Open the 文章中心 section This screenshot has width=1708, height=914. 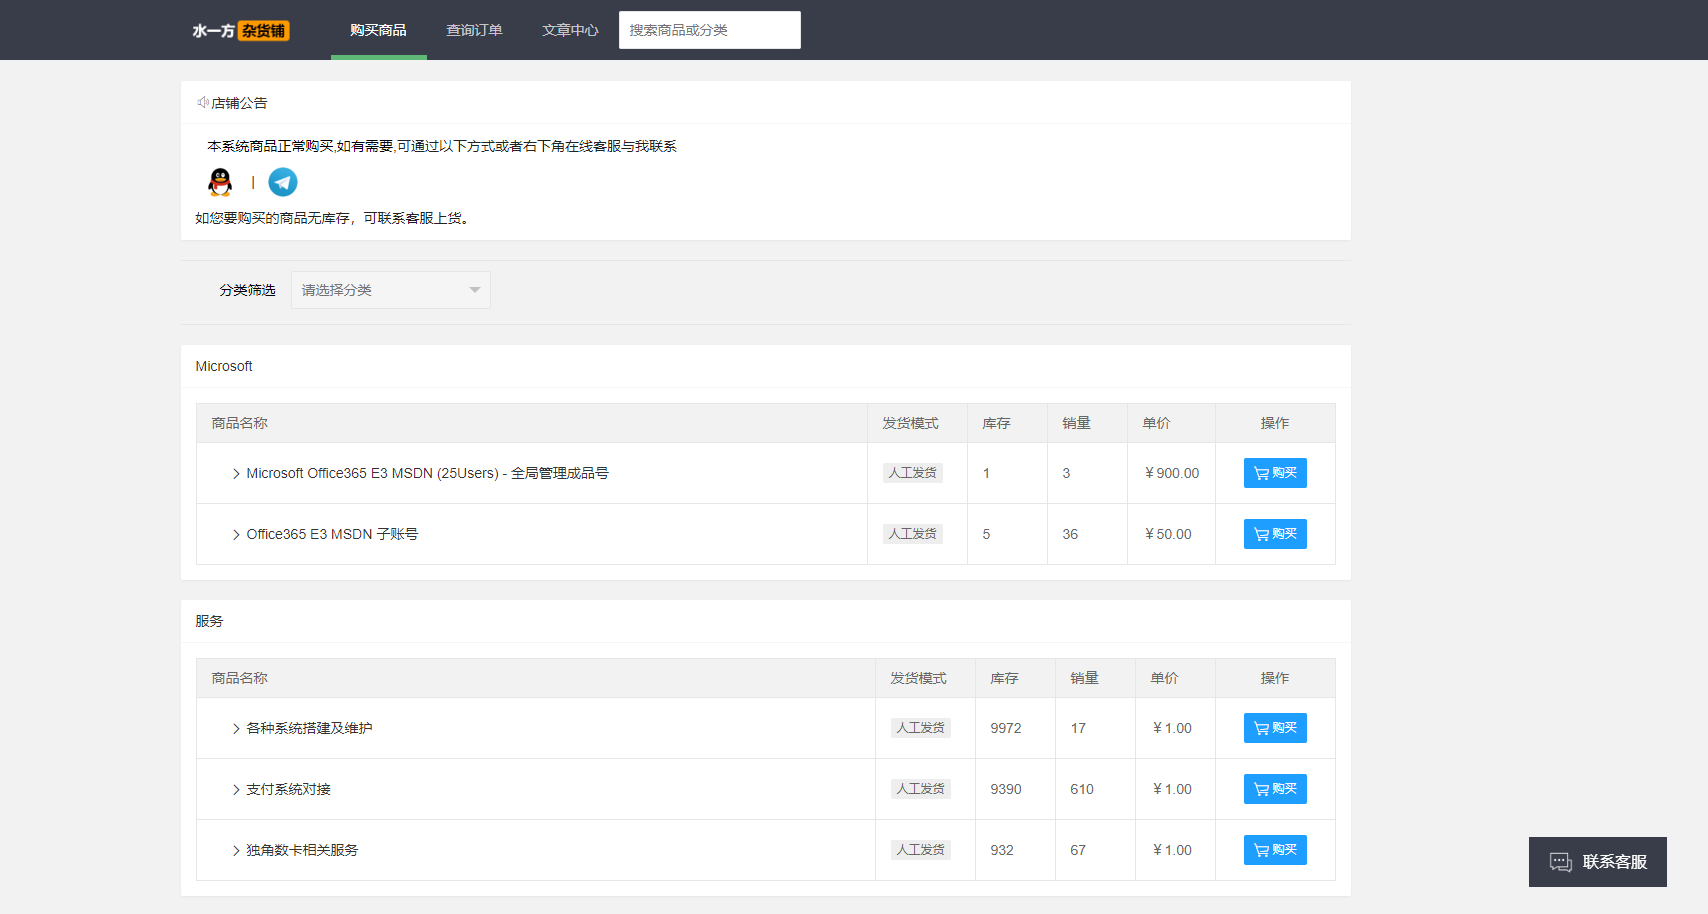569,30
